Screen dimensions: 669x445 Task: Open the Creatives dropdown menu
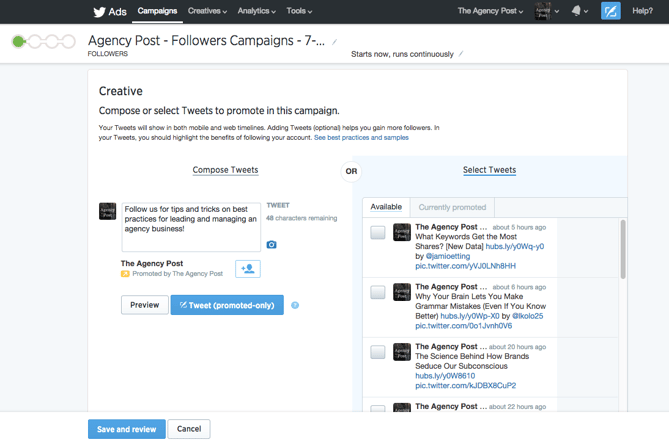click(207, 11)
